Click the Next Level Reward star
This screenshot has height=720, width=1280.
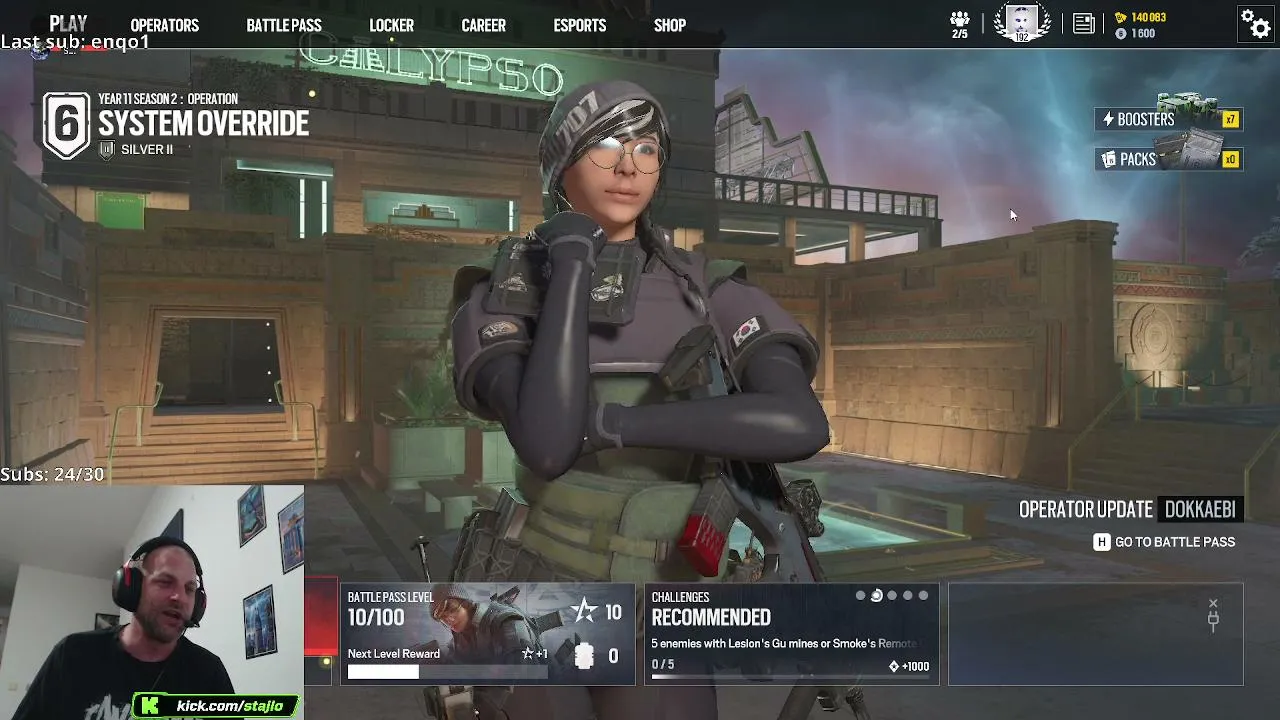[x=528, y=654]
